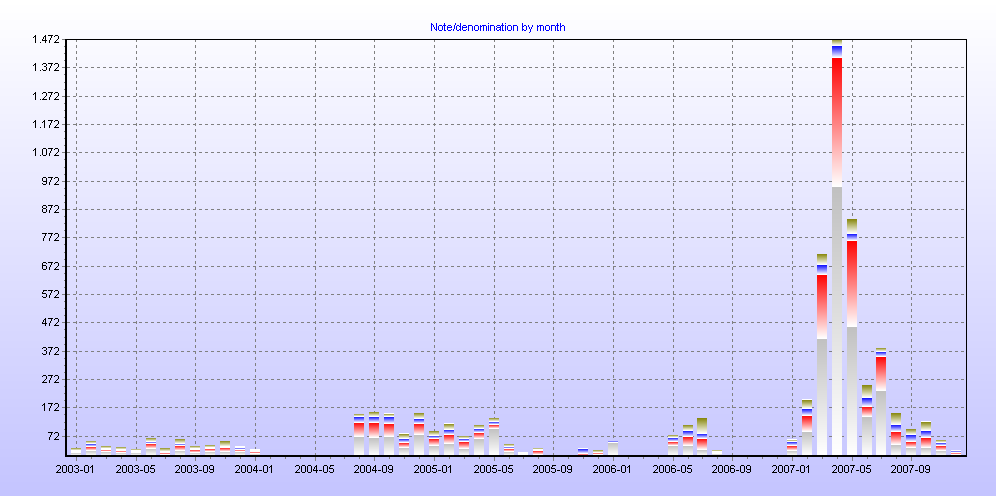Select the 2005-05 x-axis label
The image size is (996, 496).
[x=494, y=469]
